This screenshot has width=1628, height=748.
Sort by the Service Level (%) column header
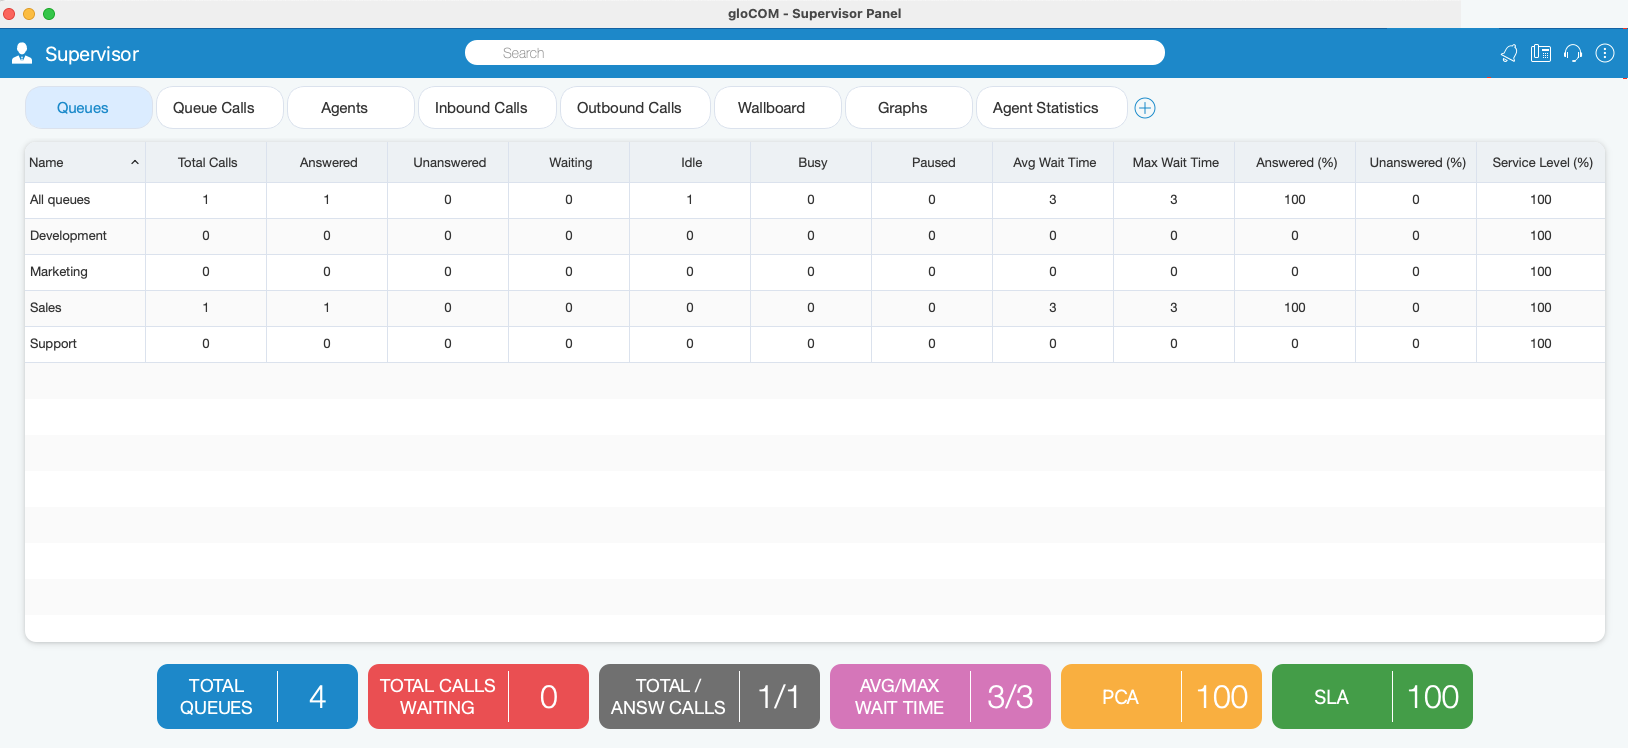pos(1541,163)
